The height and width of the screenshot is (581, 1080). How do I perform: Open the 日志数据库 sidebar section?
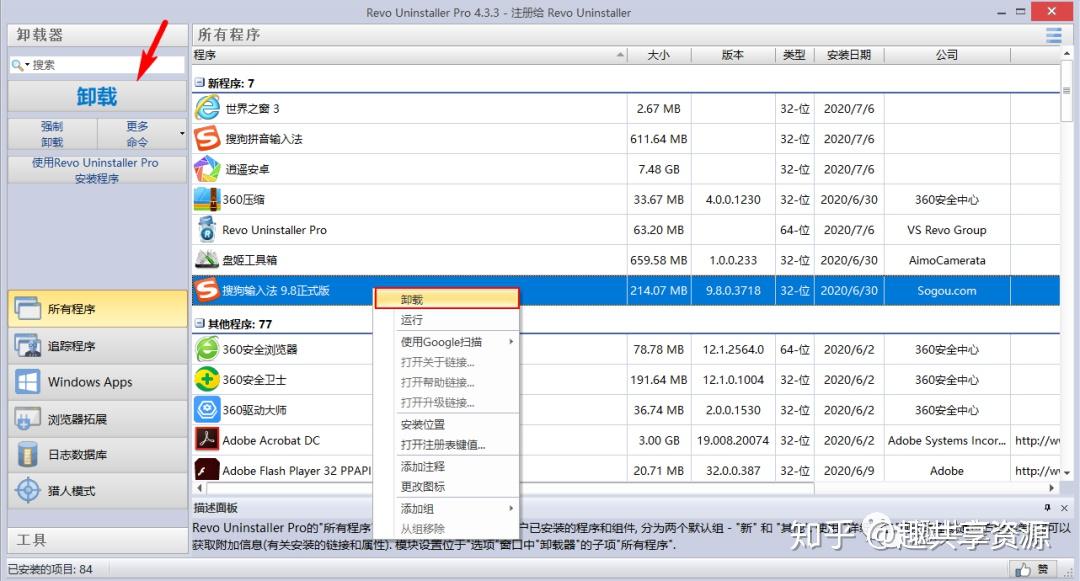[98, 454]
